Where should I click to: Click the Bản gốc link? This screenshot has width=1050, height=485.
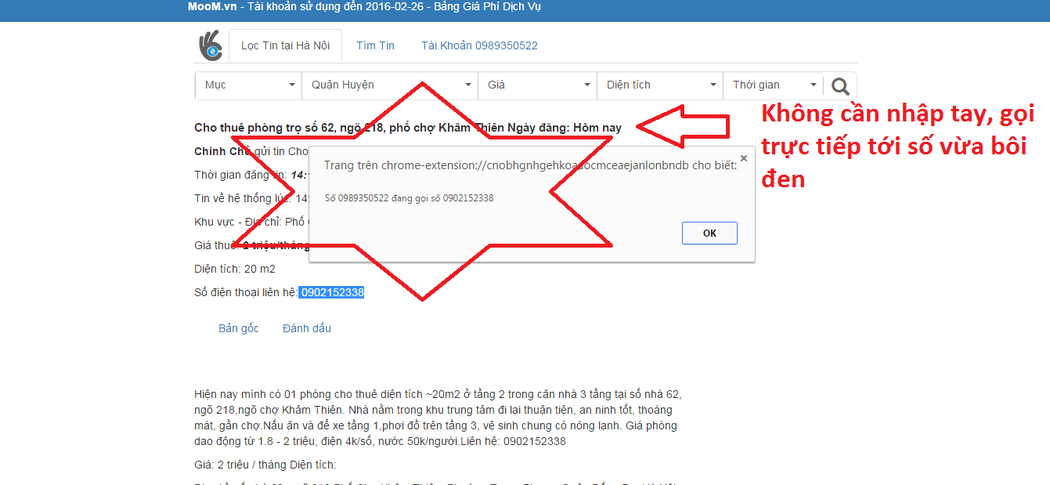(x=238, y=328)
